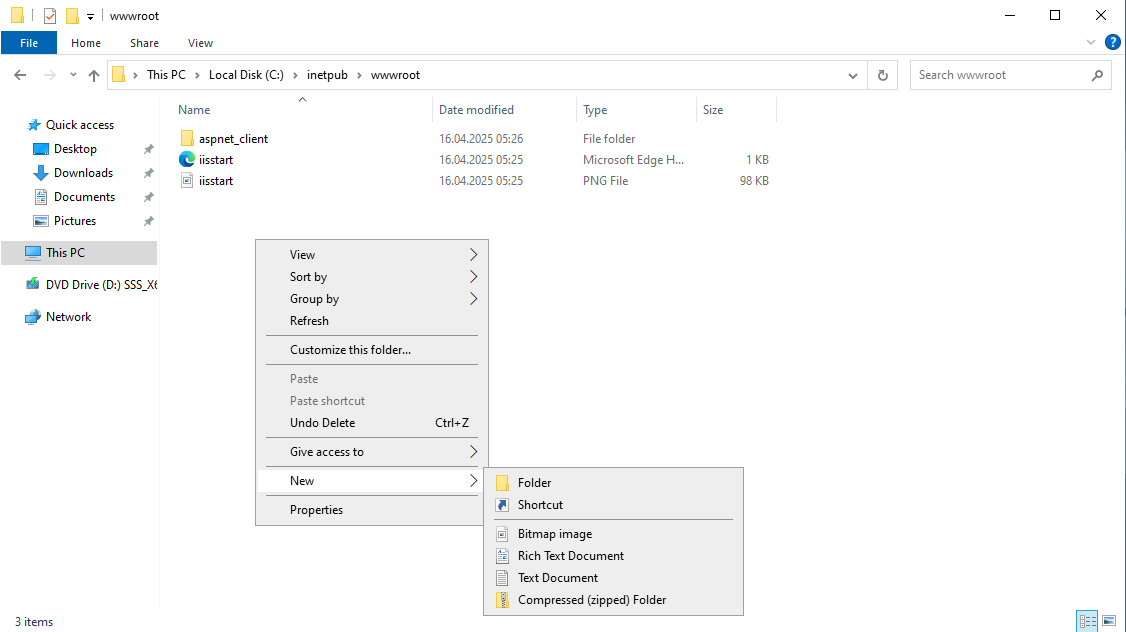1126x632 pixels.
Task: Choose Customize this folder...
Action: (372, 350)
